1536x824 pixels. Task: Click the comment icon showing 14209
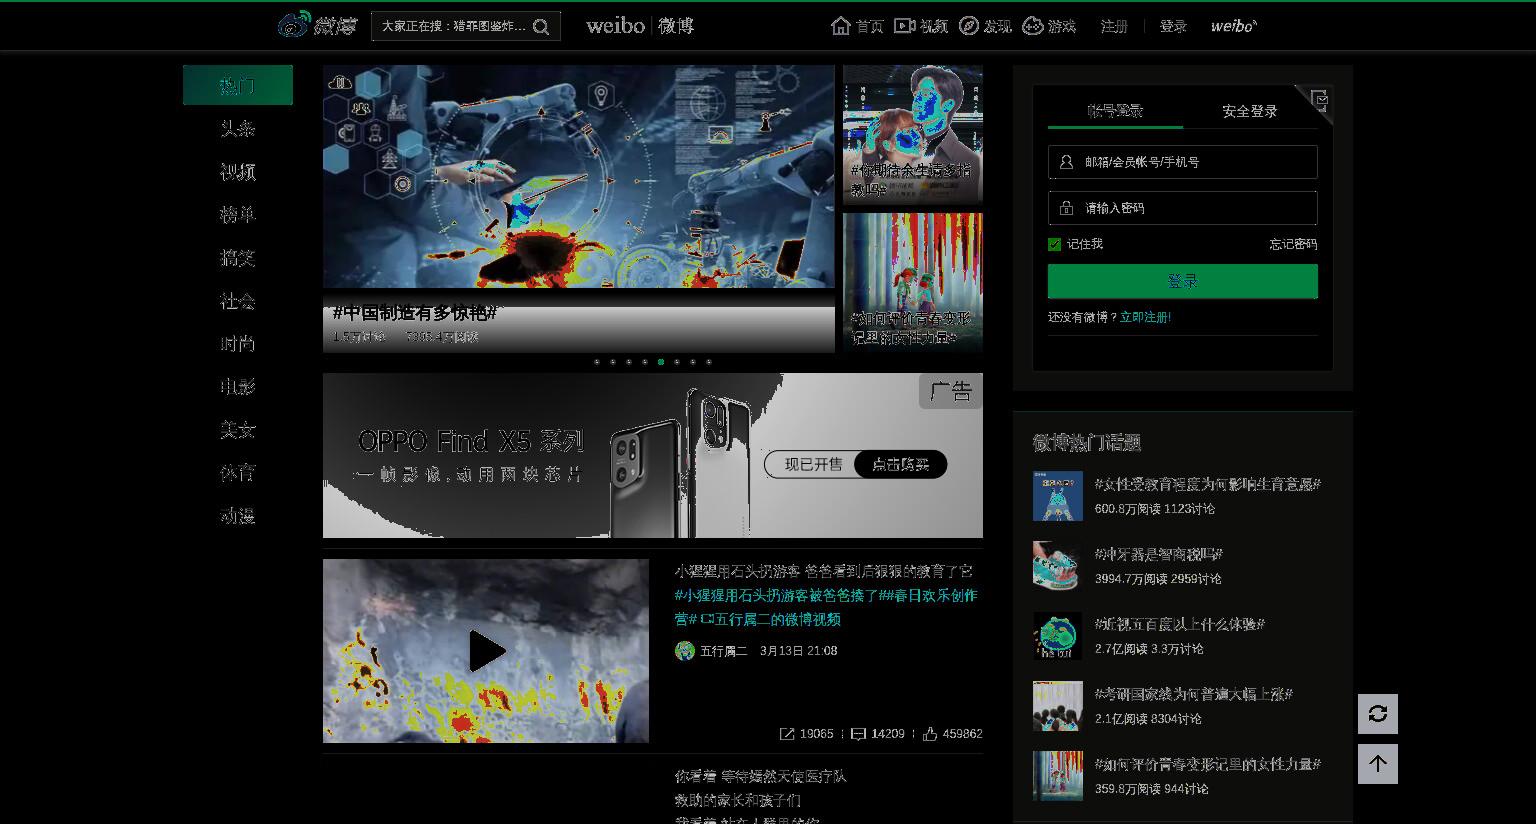(x=858, y=734)
